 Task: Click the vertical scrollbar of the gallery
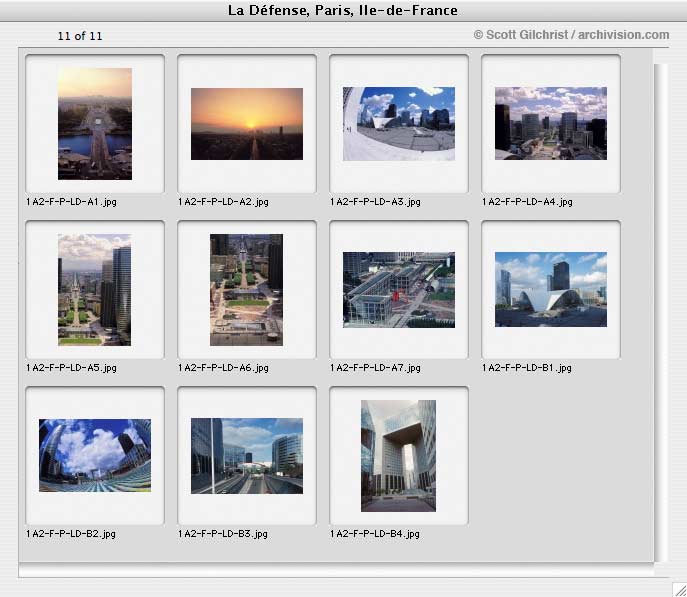661,312
